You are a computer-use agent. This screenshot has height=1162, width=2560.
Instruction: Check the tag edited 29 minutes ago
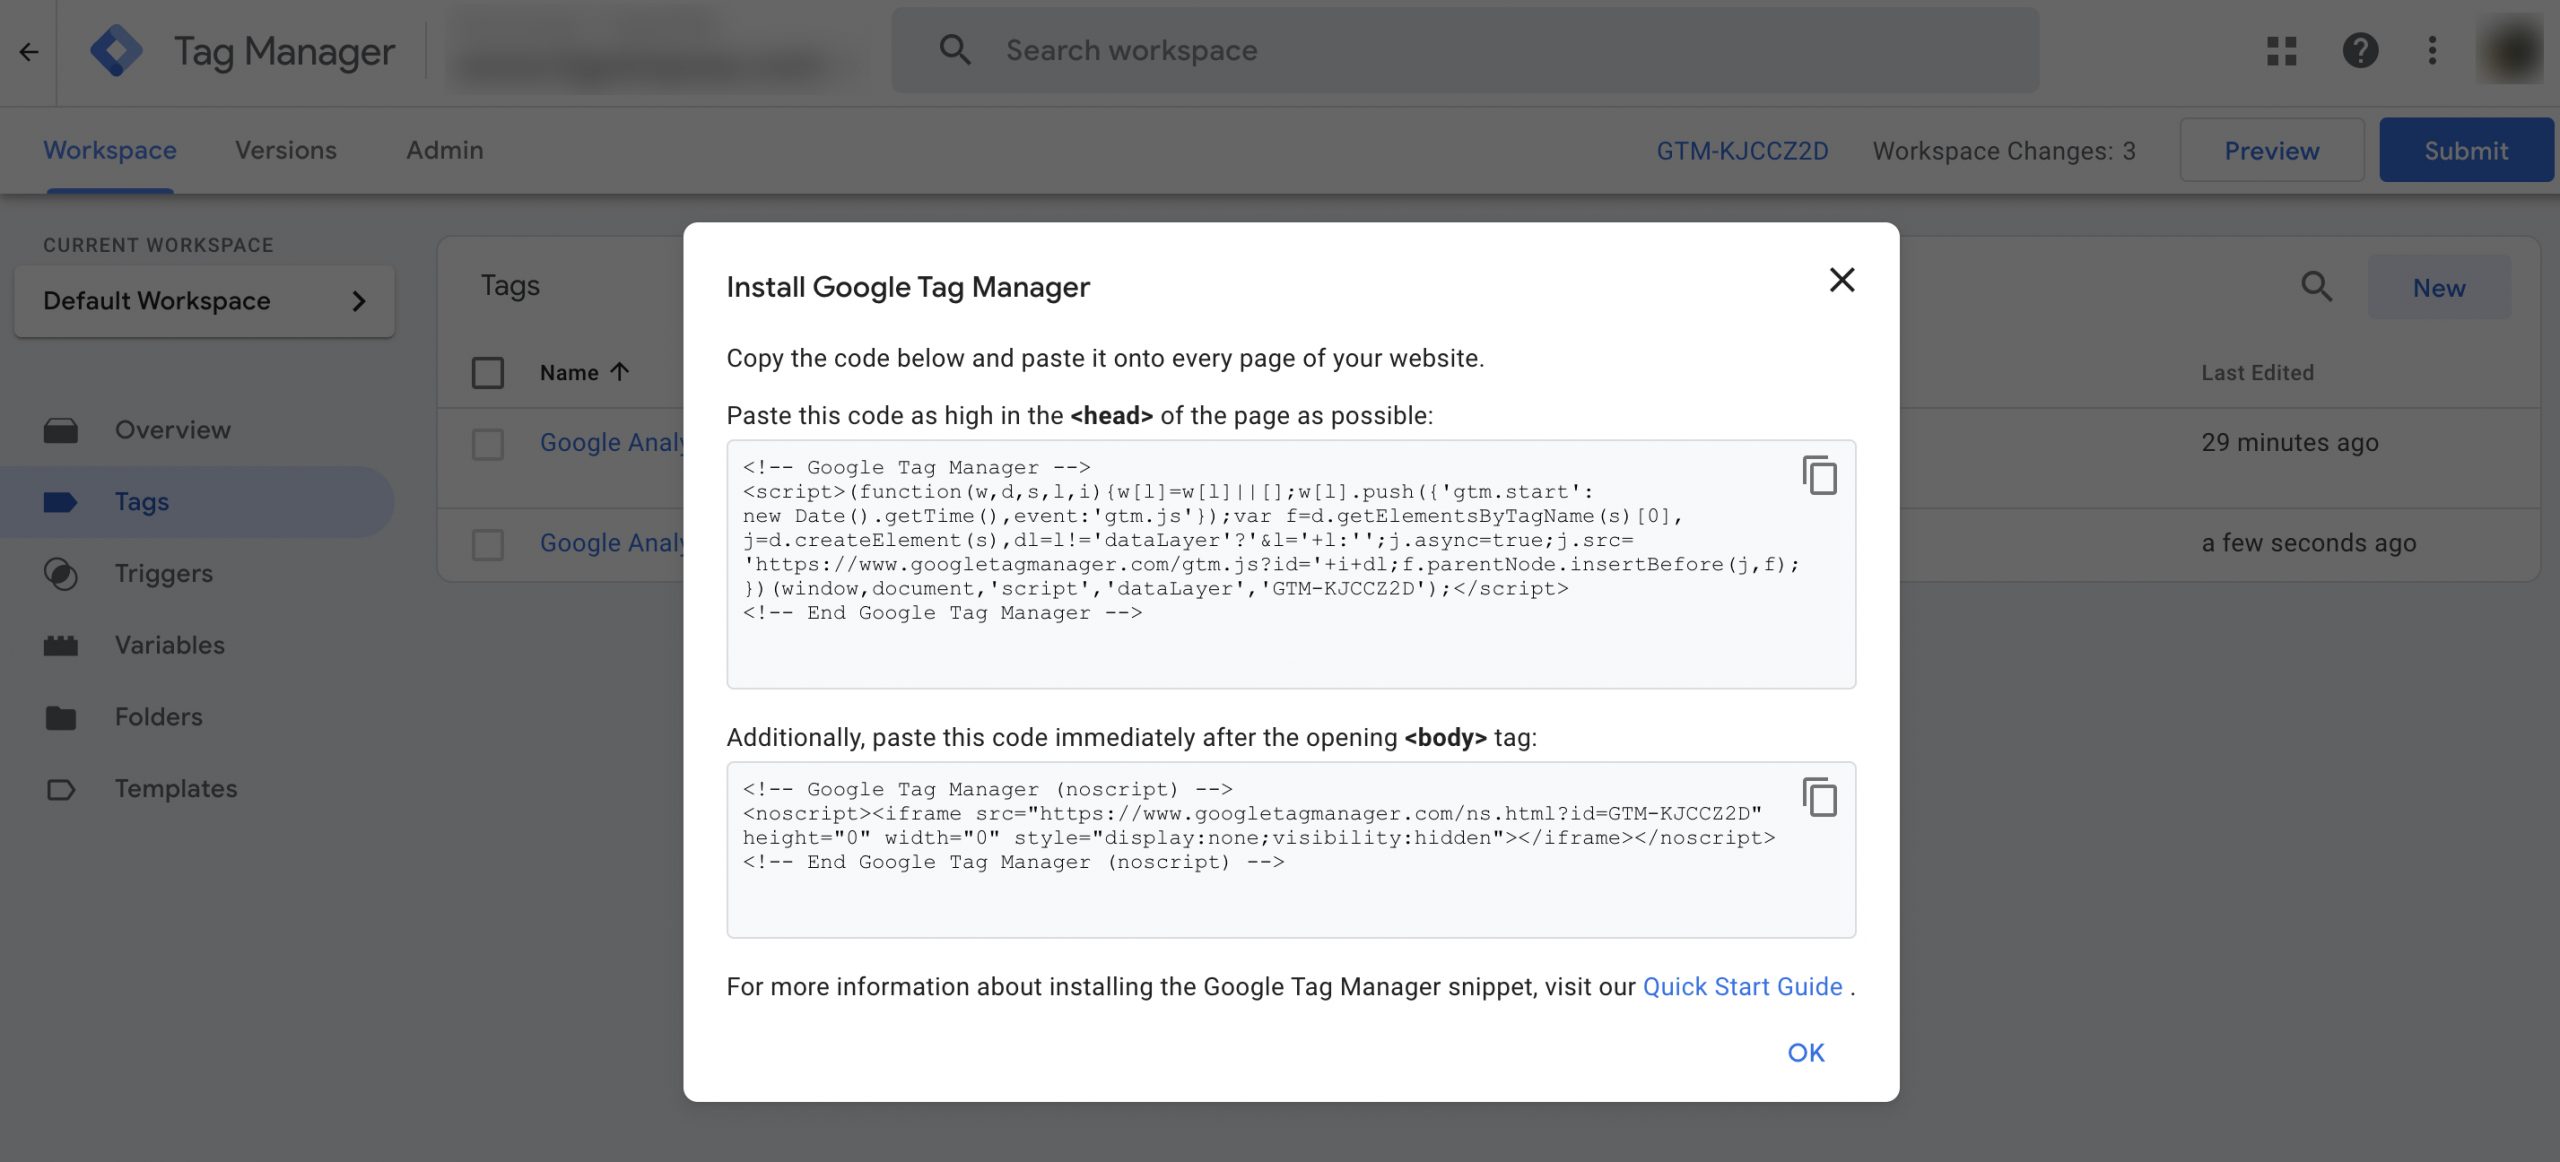(x=488, y=444)
